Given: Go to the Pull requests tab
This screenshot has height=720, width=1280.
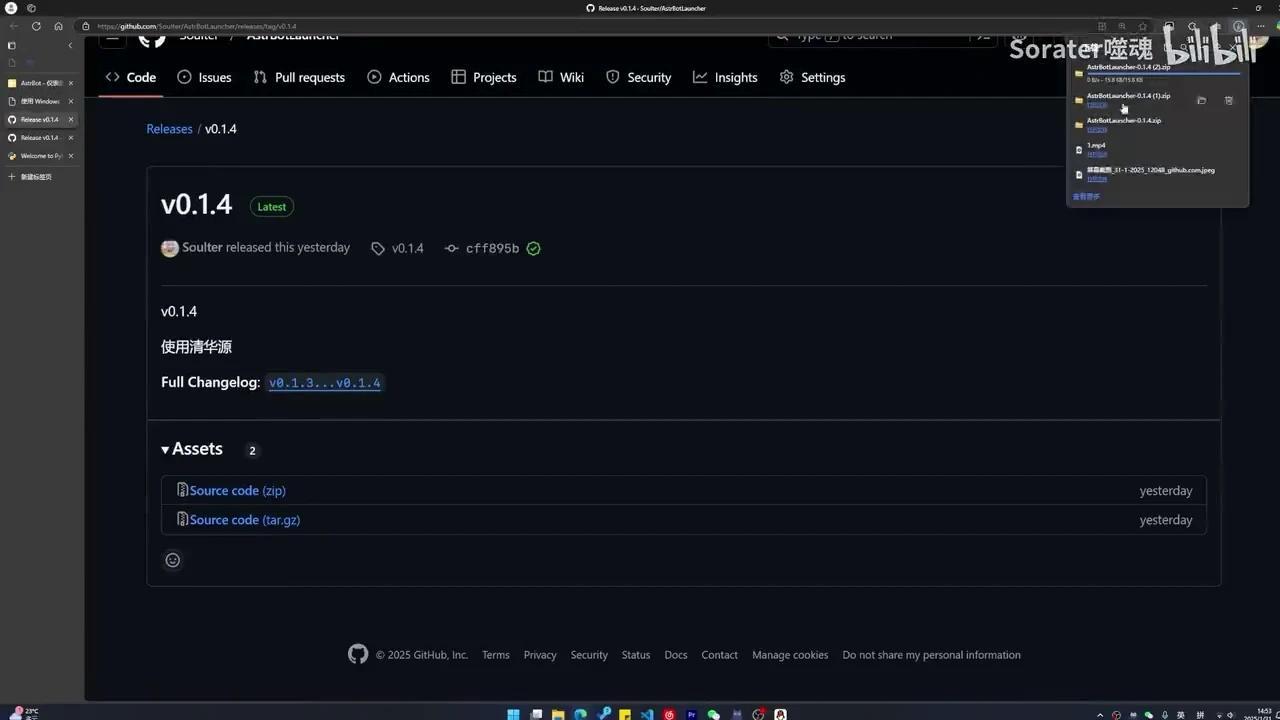Looking at the screenshot, I should pyautogui.click(x=299, y=77).
